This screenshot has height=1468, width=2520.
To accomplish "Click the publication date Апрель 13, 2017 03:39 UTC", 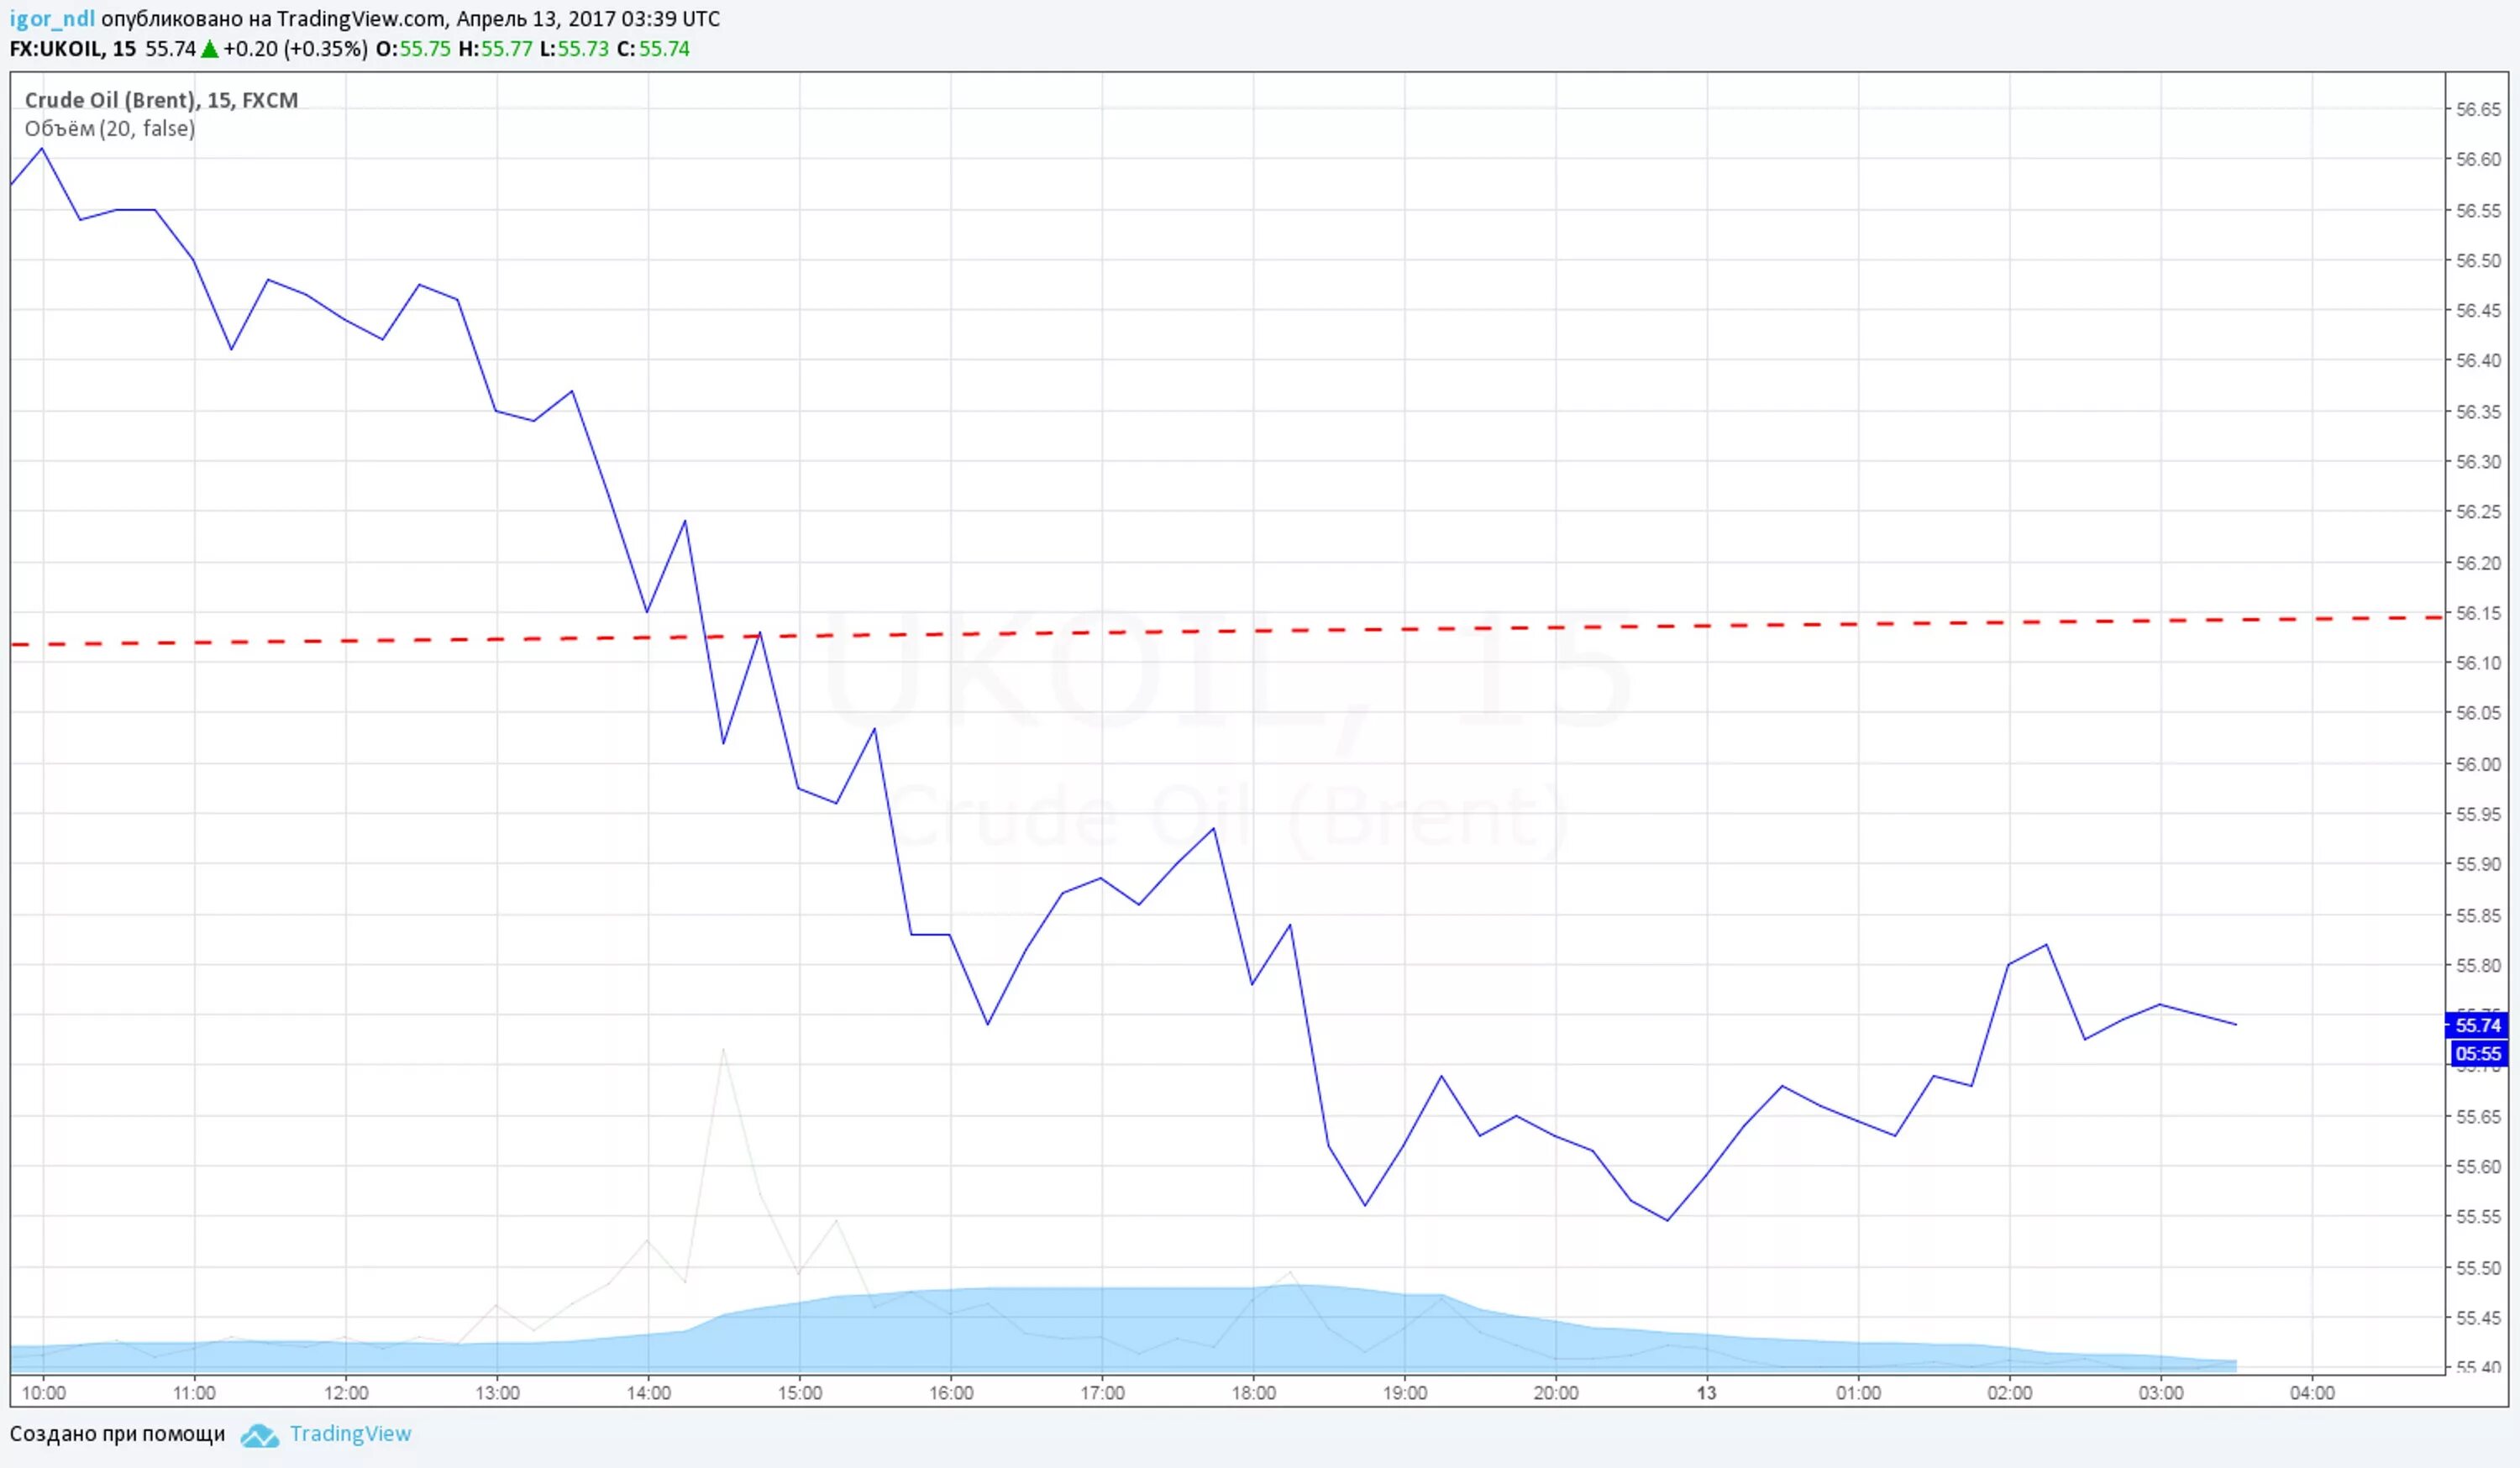I will click(588, 19).
